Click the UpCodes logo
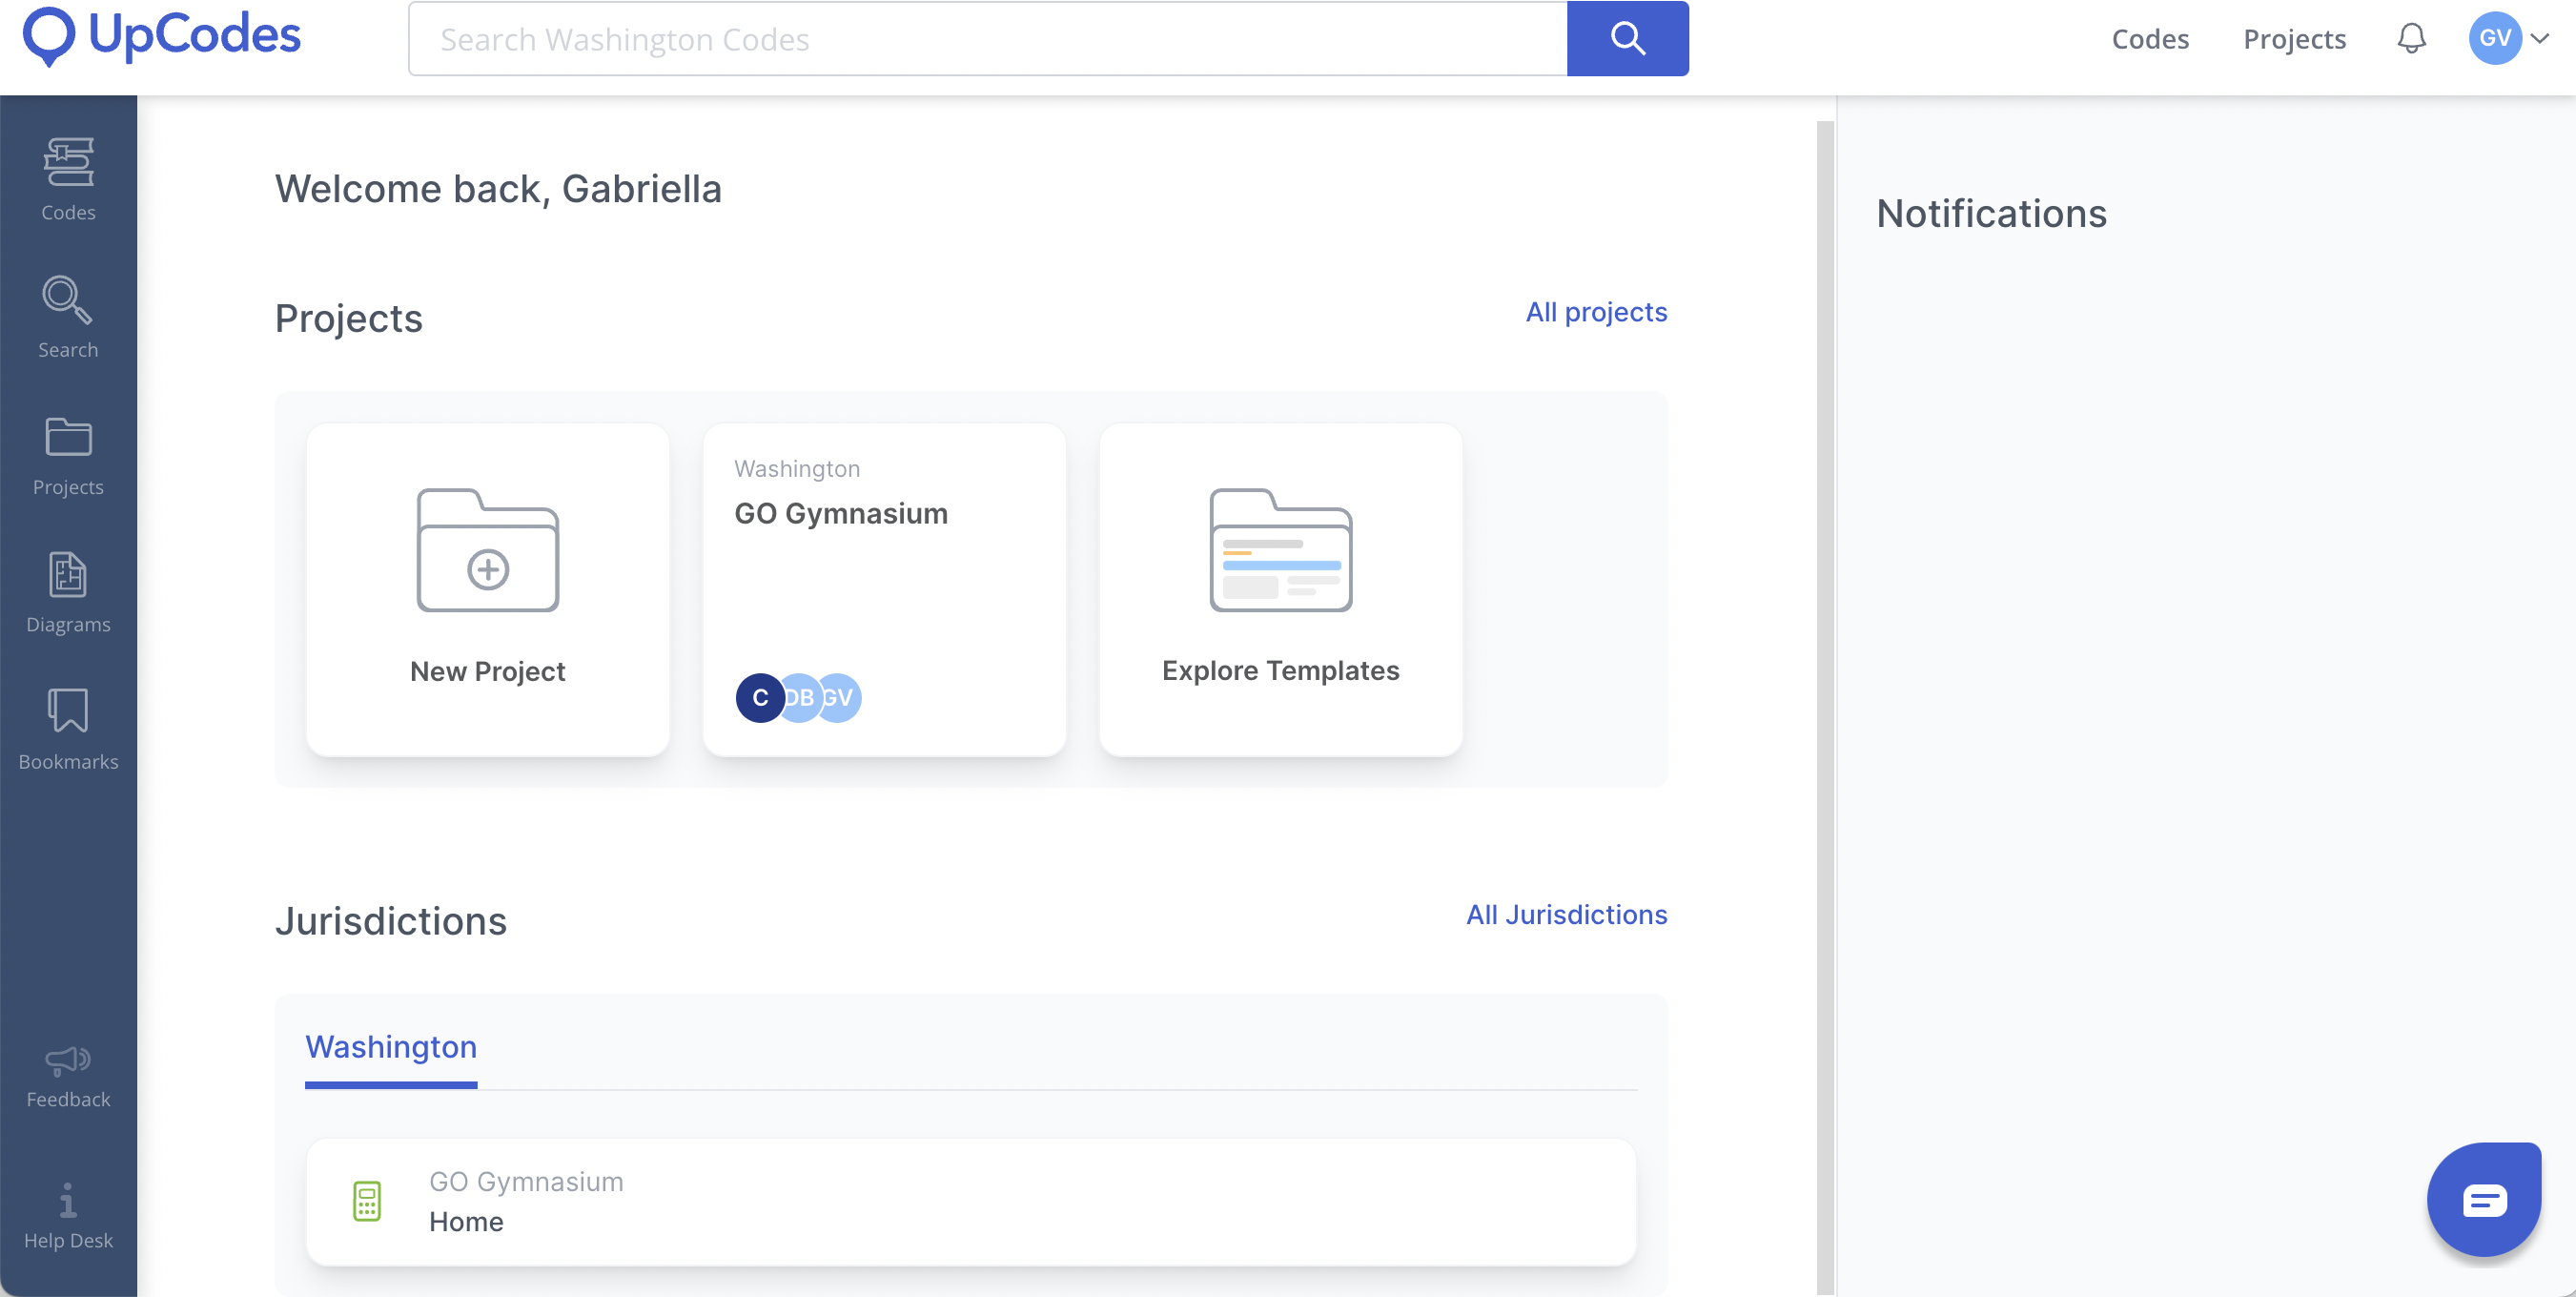The image size is (2576, 1297). click(162, 37)
